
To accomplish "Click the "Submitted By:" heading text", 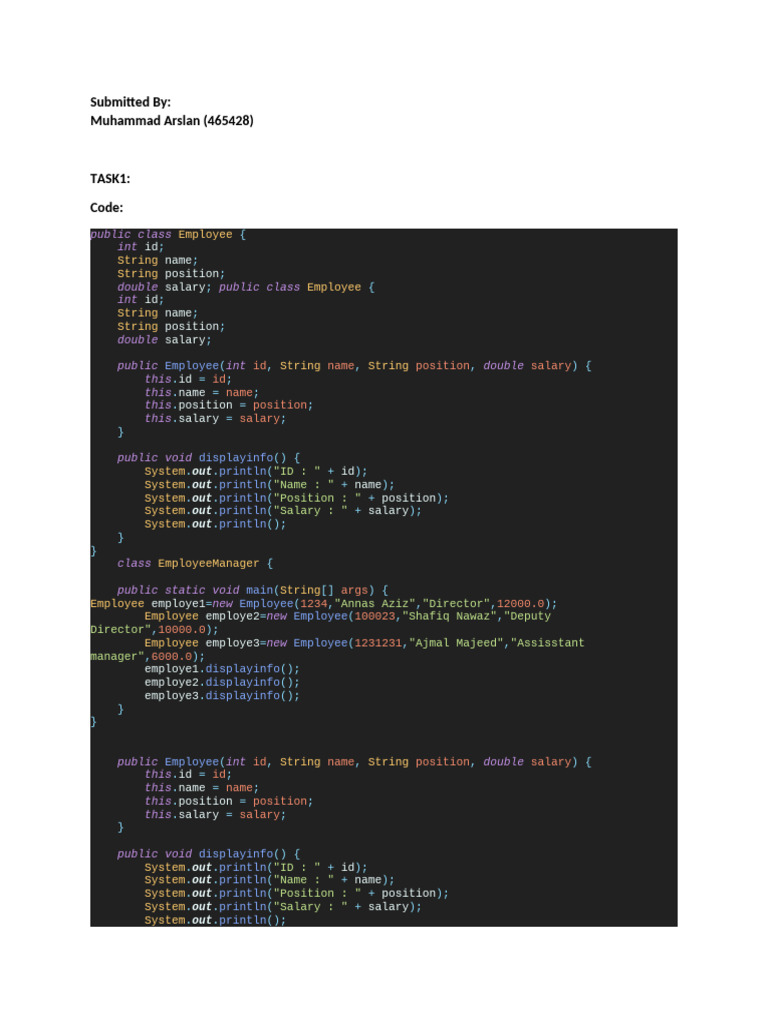I will point(130,102).
